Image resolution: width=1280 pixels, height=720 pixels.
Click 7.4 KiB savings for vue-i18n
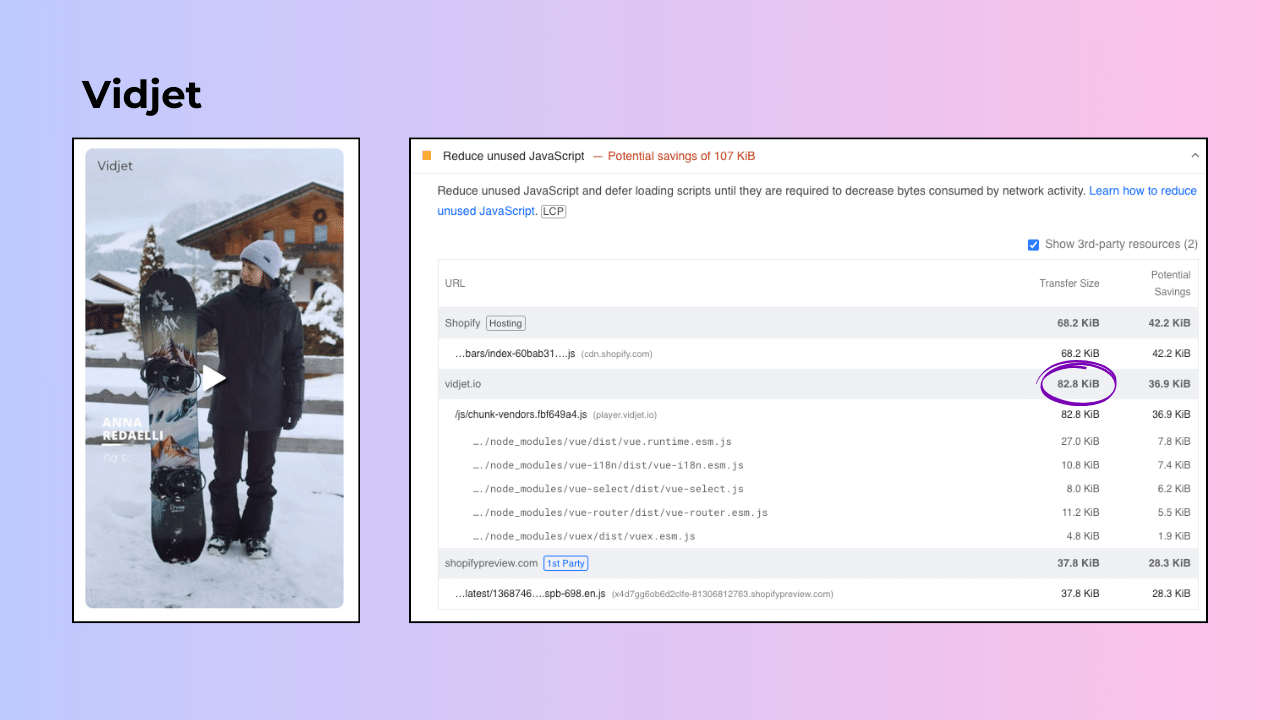coord(1172,465)
